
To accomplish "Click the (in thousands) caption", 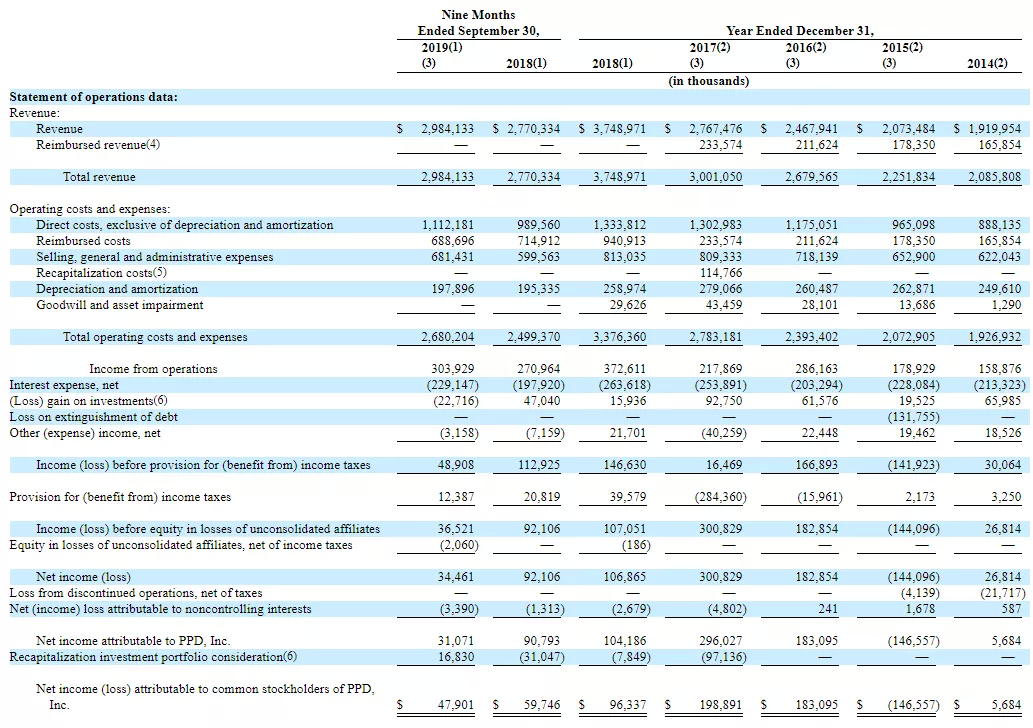I will pos(709,81).
